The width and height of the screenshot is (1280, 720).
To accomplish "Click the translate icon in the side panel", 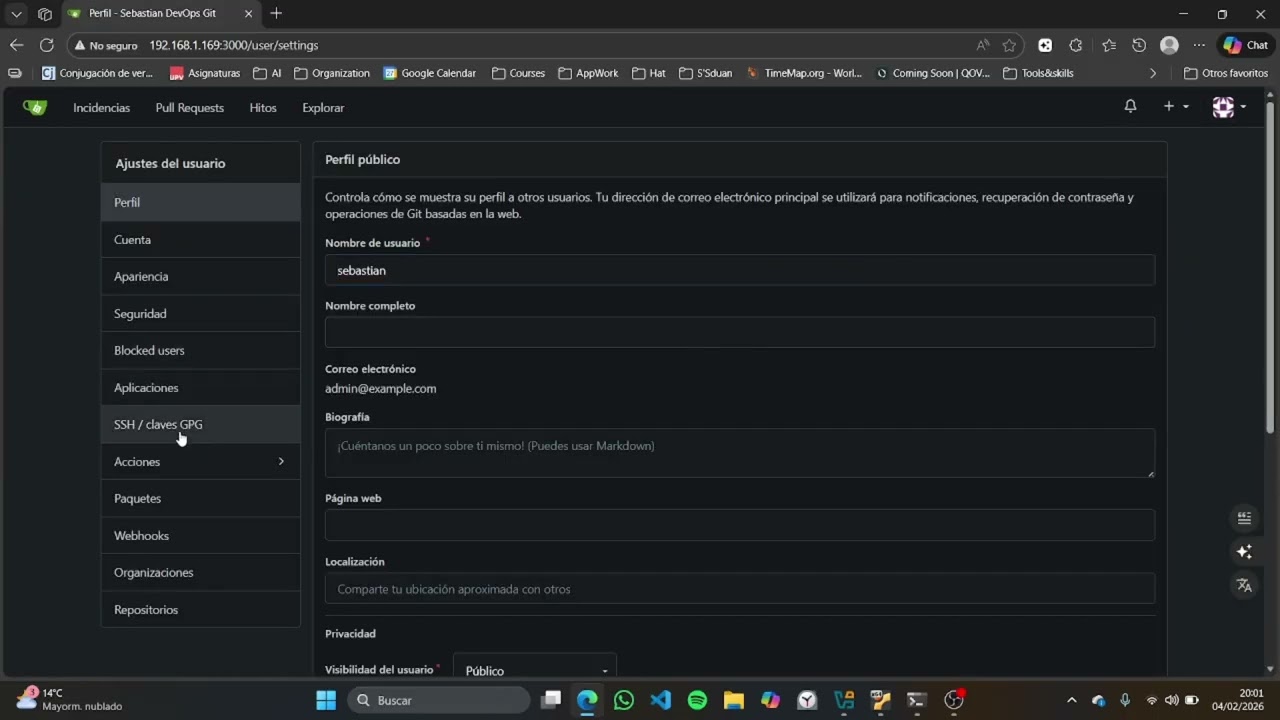I will click(1244, 586).
